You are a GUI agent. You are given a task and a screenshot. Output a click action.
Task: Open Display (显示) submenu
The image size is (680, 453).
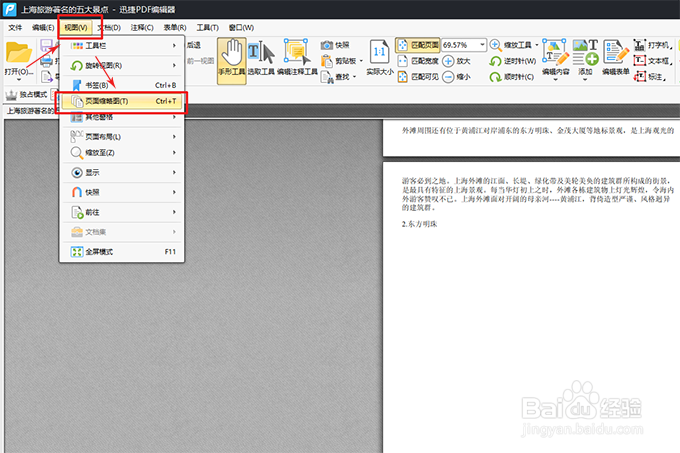click(122, 173)
